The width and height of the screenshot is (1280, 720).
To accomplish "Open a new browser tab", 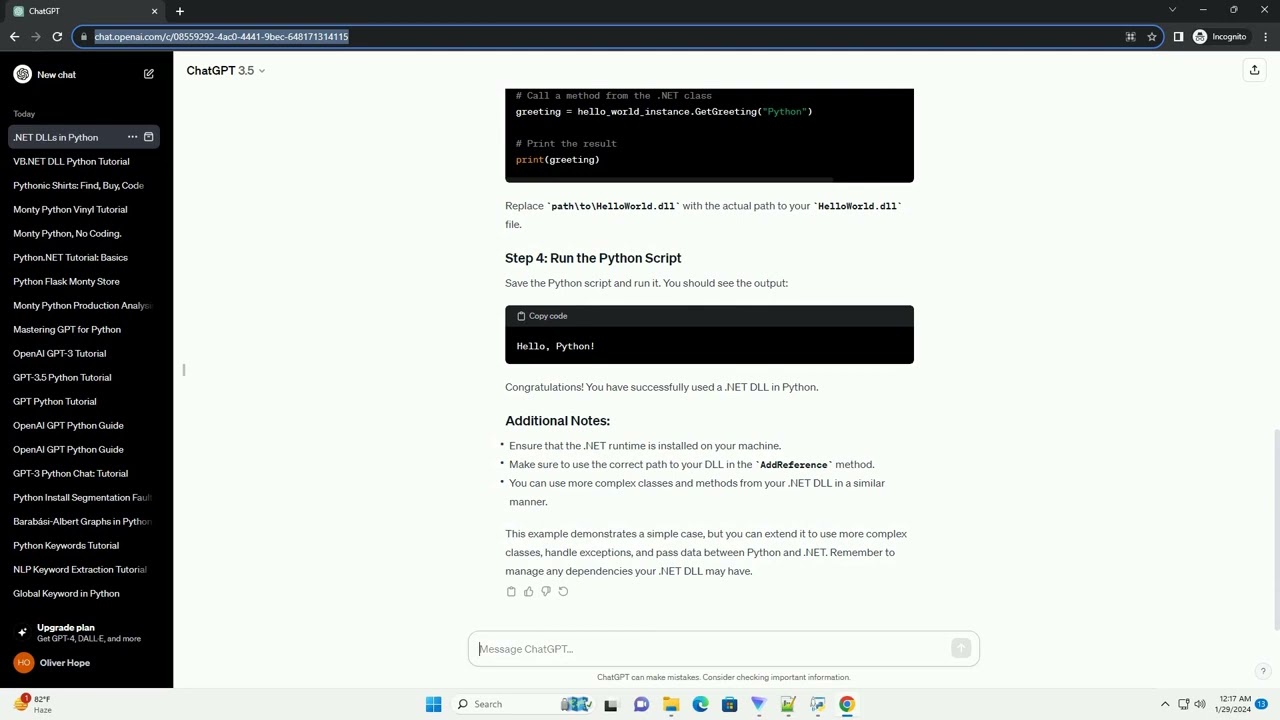I will (x=180, y=11).
